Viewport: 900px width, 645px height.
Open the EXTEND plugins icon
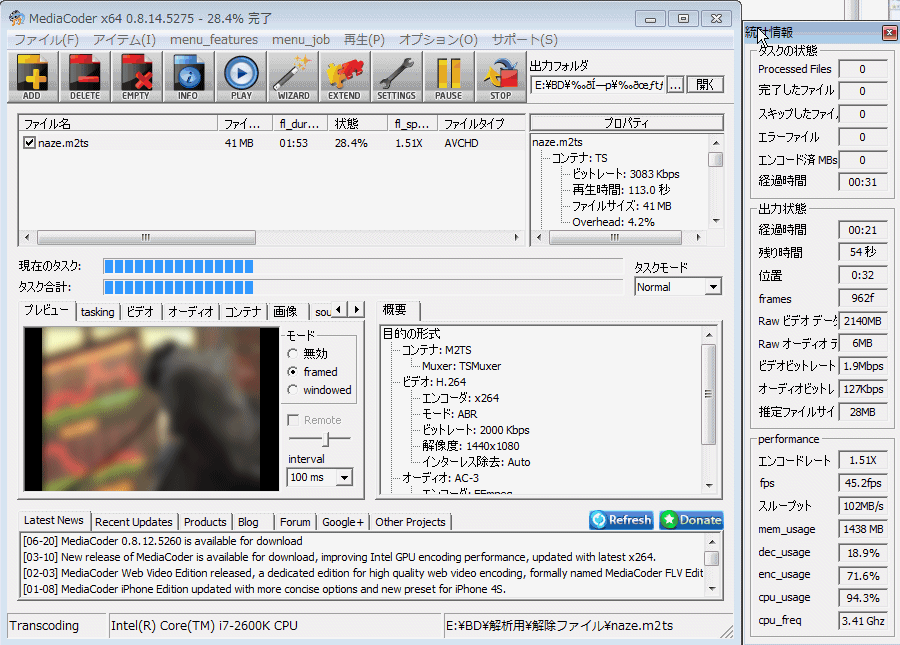tap(344, 76)
